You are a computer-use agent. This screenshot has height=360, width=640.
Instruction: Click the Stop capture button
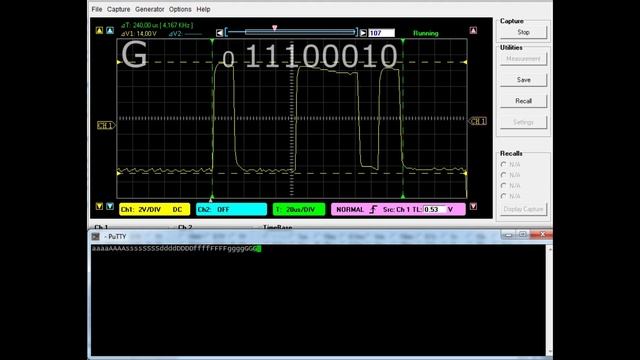tap(523, 32)
